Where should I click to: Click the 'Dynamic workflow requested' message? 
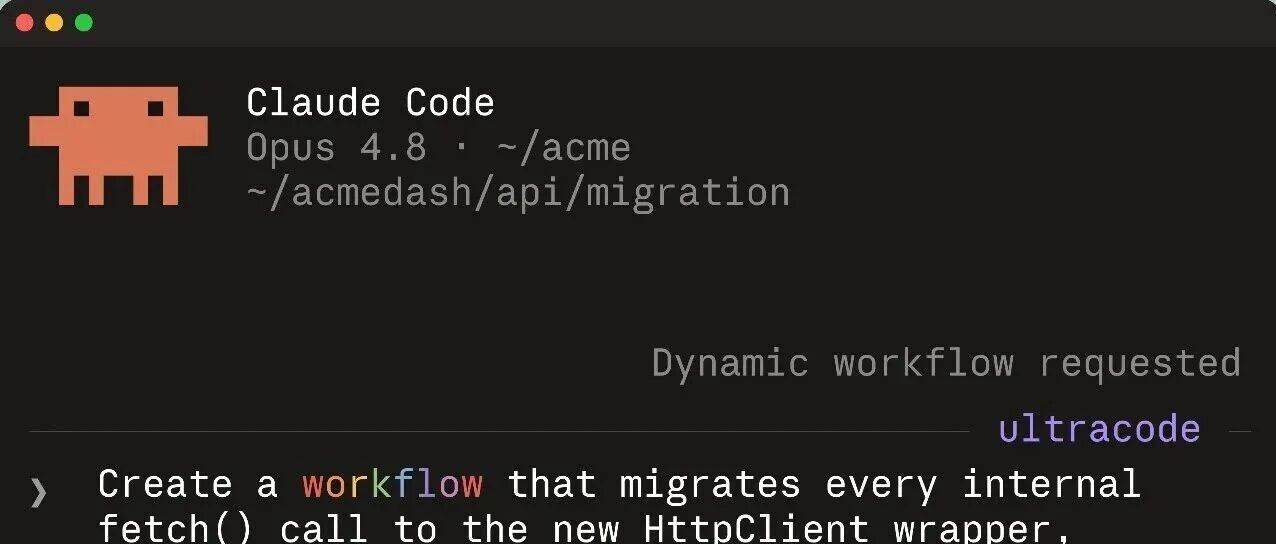[946, 362]
